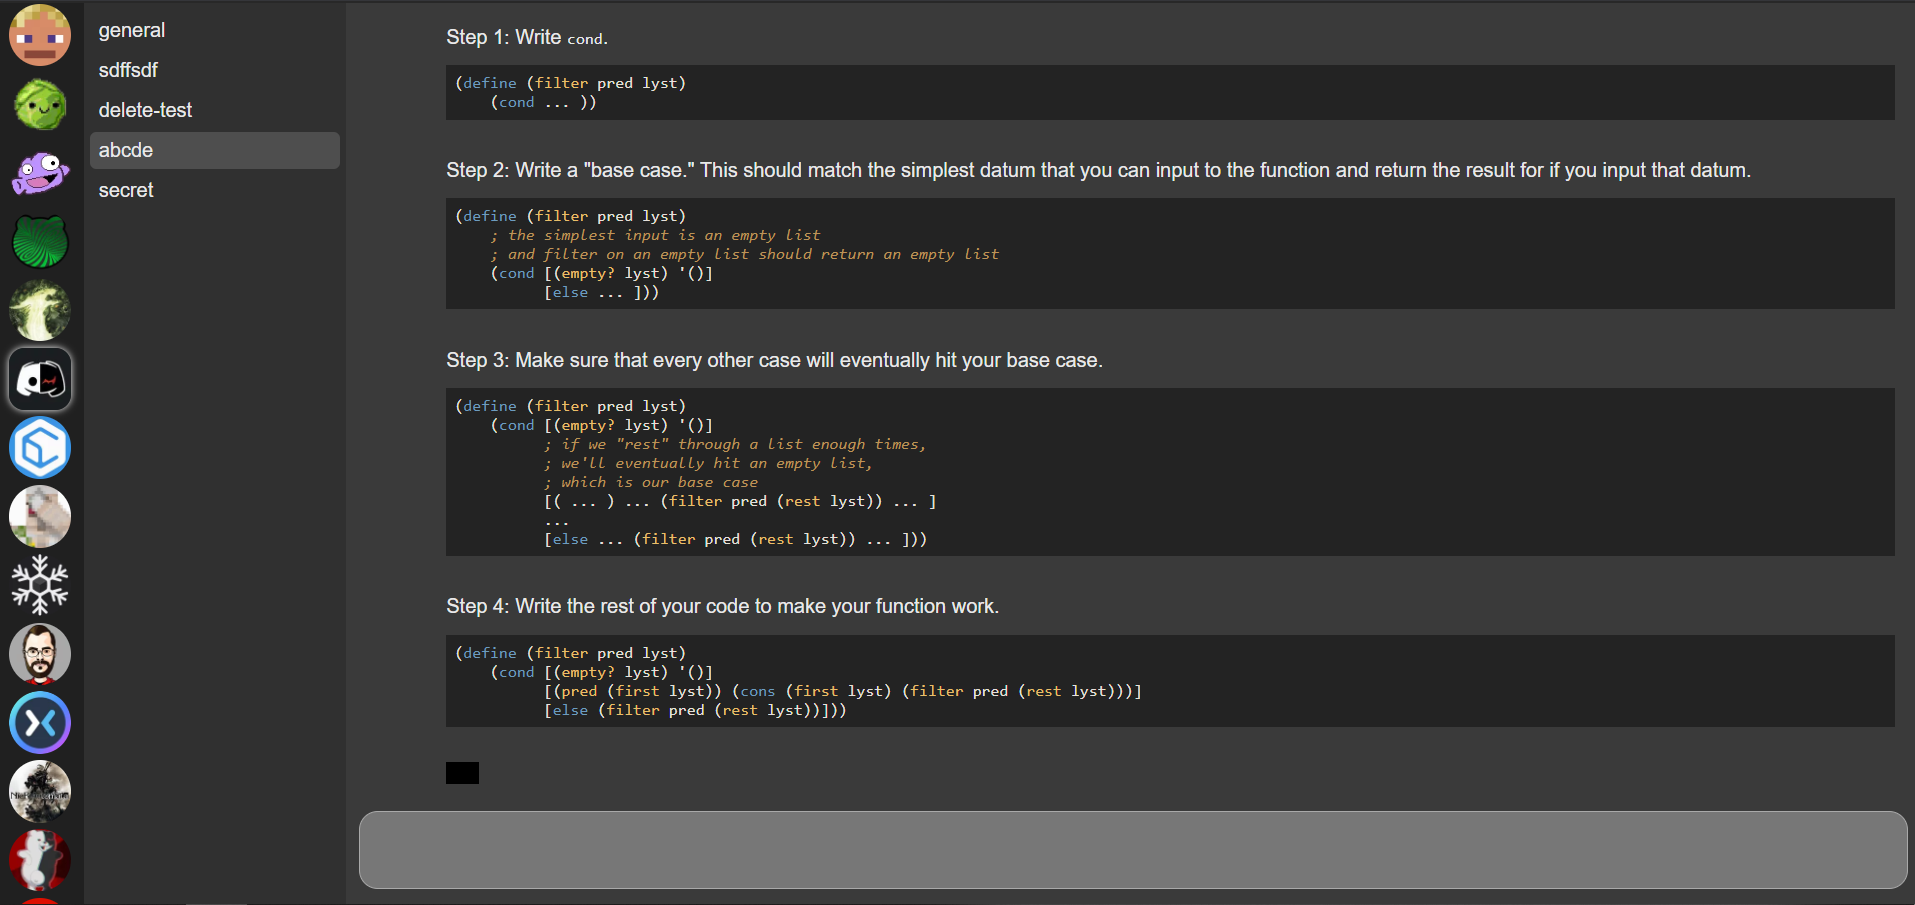
Task: Open the blue hexagon logo server
Action: (x=40, y=448)
